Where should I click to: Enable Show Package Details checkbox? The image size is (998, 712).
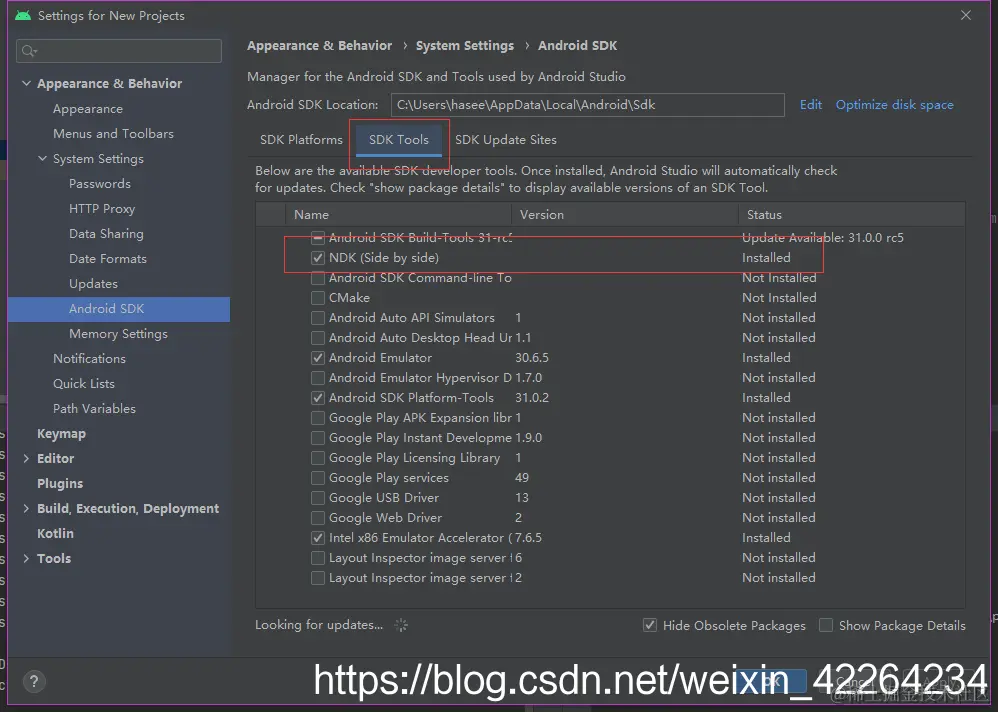point(826,625)
